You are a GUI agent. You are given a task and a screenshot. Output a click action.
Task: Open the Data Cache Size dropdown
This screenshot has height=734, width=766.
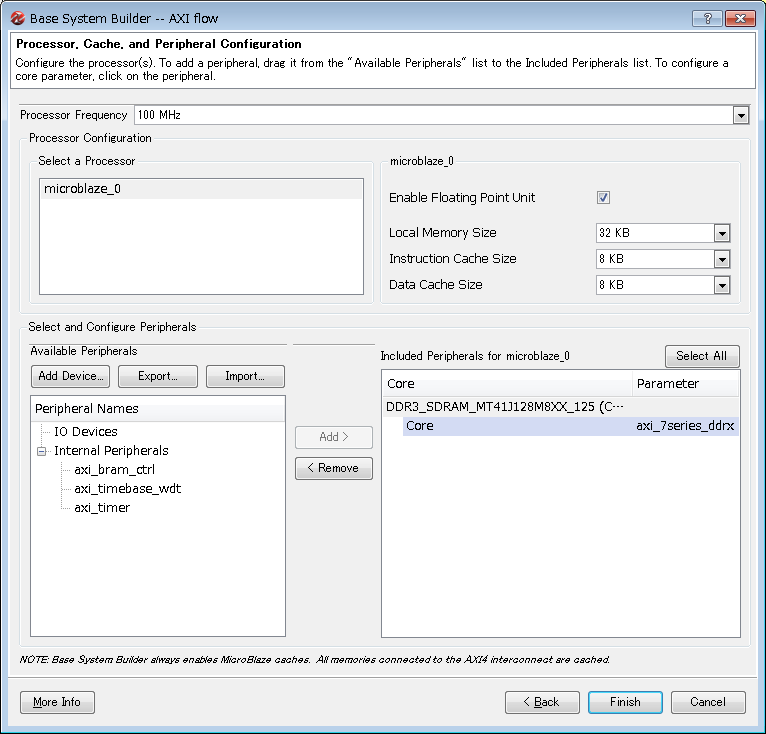tap(722, 285)
